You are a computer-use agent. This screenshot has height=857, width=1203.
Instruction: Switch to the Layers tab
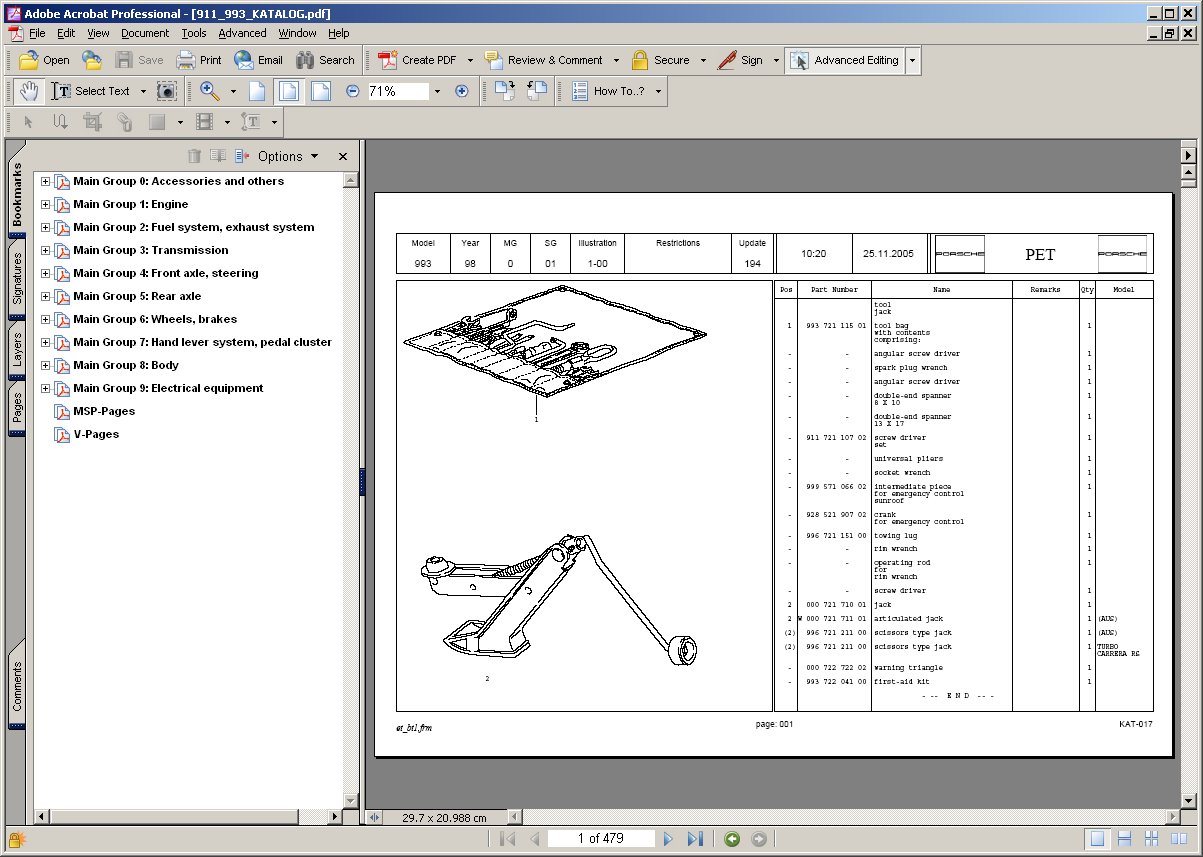click(17, 350)
